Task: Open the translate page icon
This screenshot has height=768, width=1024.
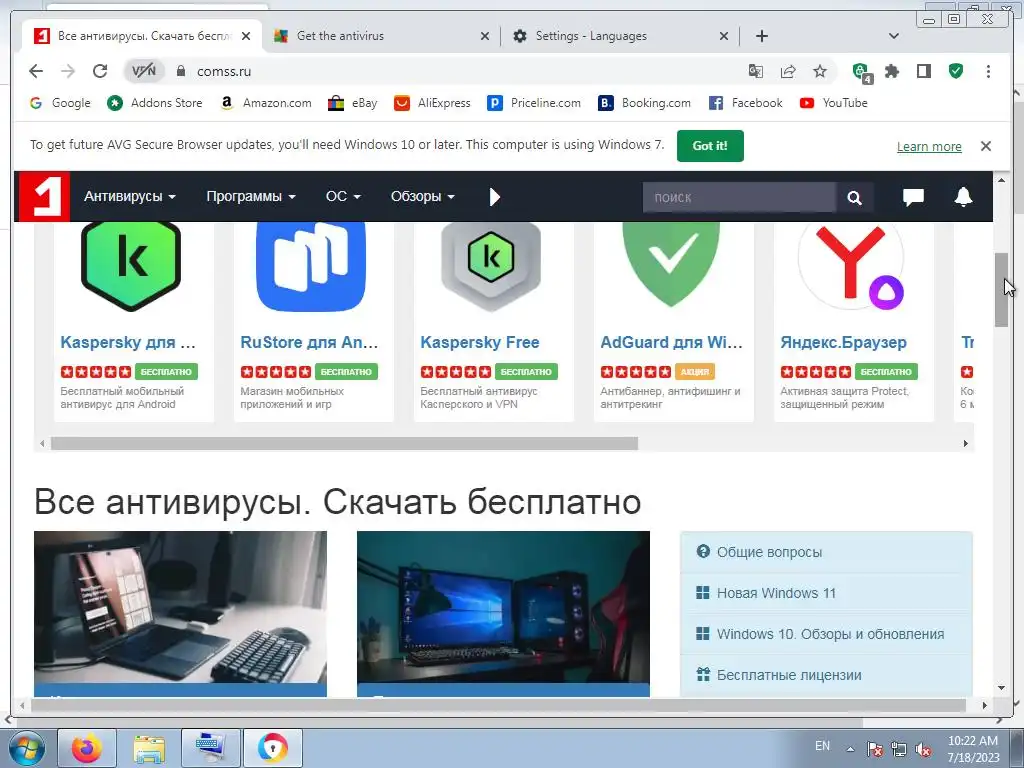Action: tap(756, 71)
